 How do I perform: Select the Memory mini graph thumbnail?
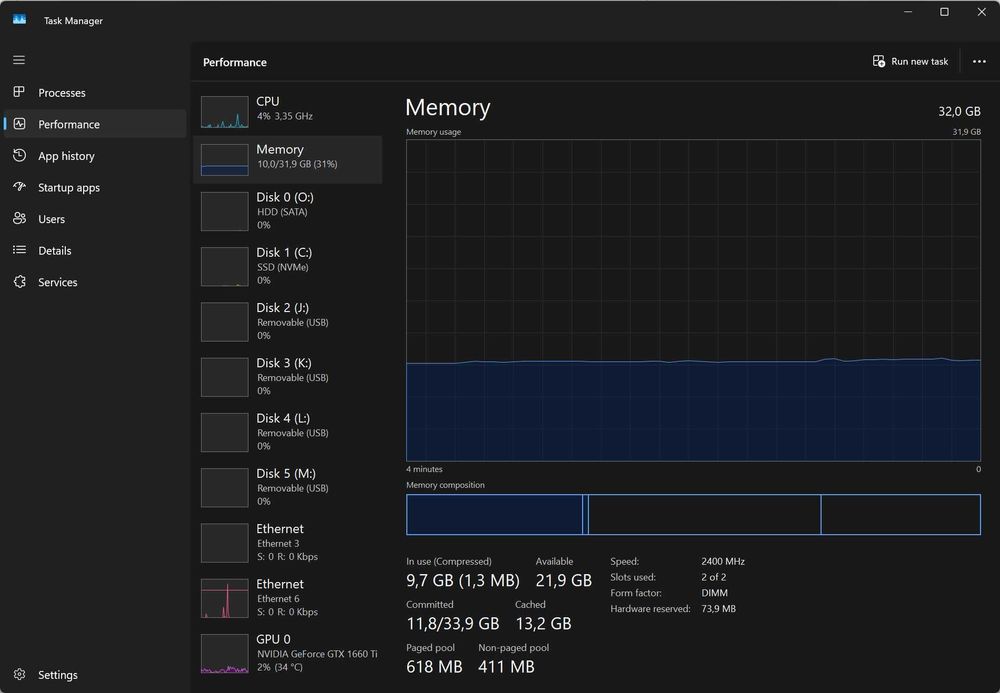224,159
